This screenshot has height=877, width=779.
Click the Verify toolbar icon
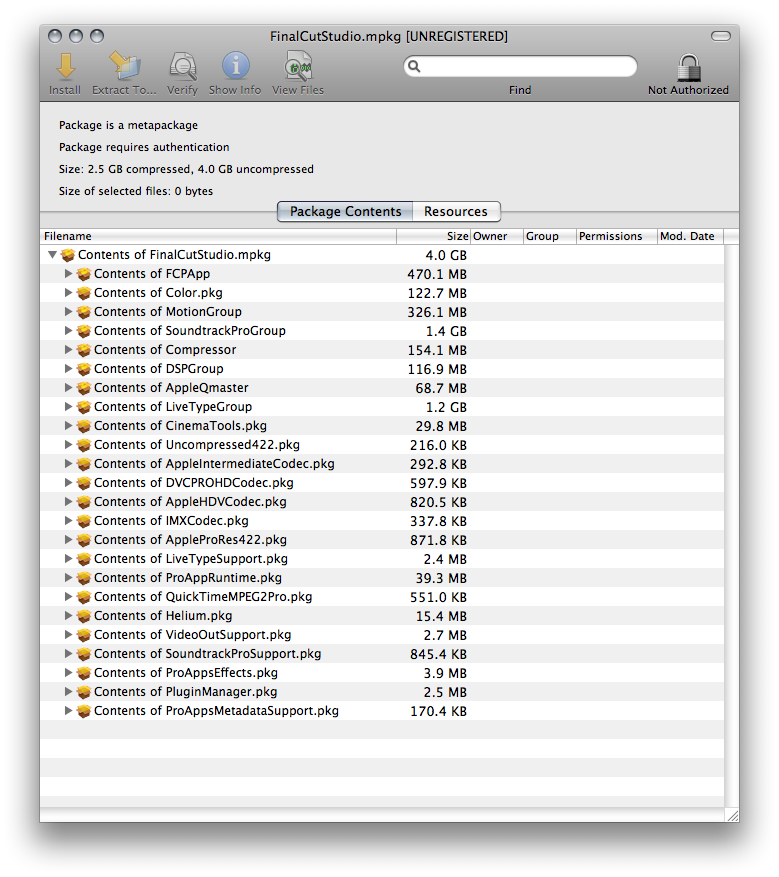pyautogui.click(x=183, y=67)
